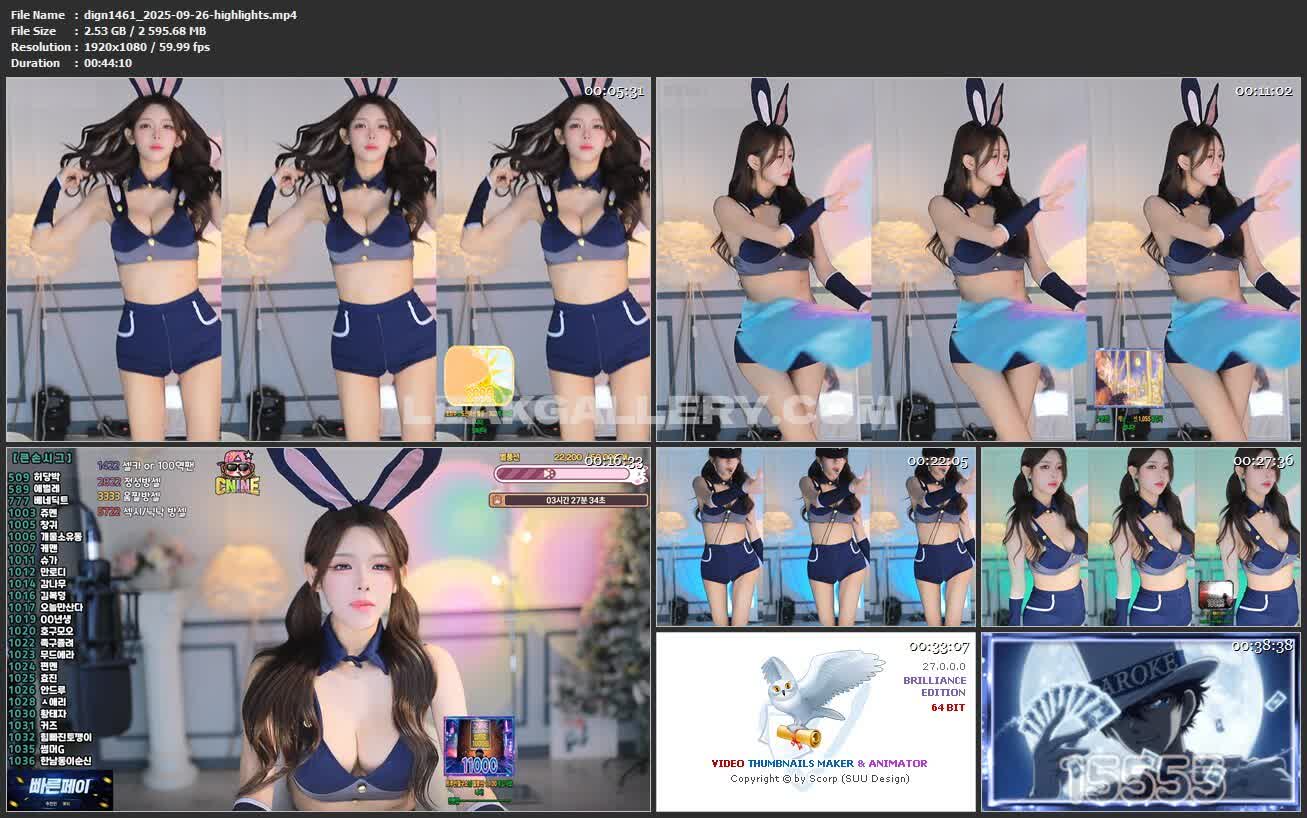
Task: Click the Video Thumbnails Maker & Animator title
Action: (818, 763)
